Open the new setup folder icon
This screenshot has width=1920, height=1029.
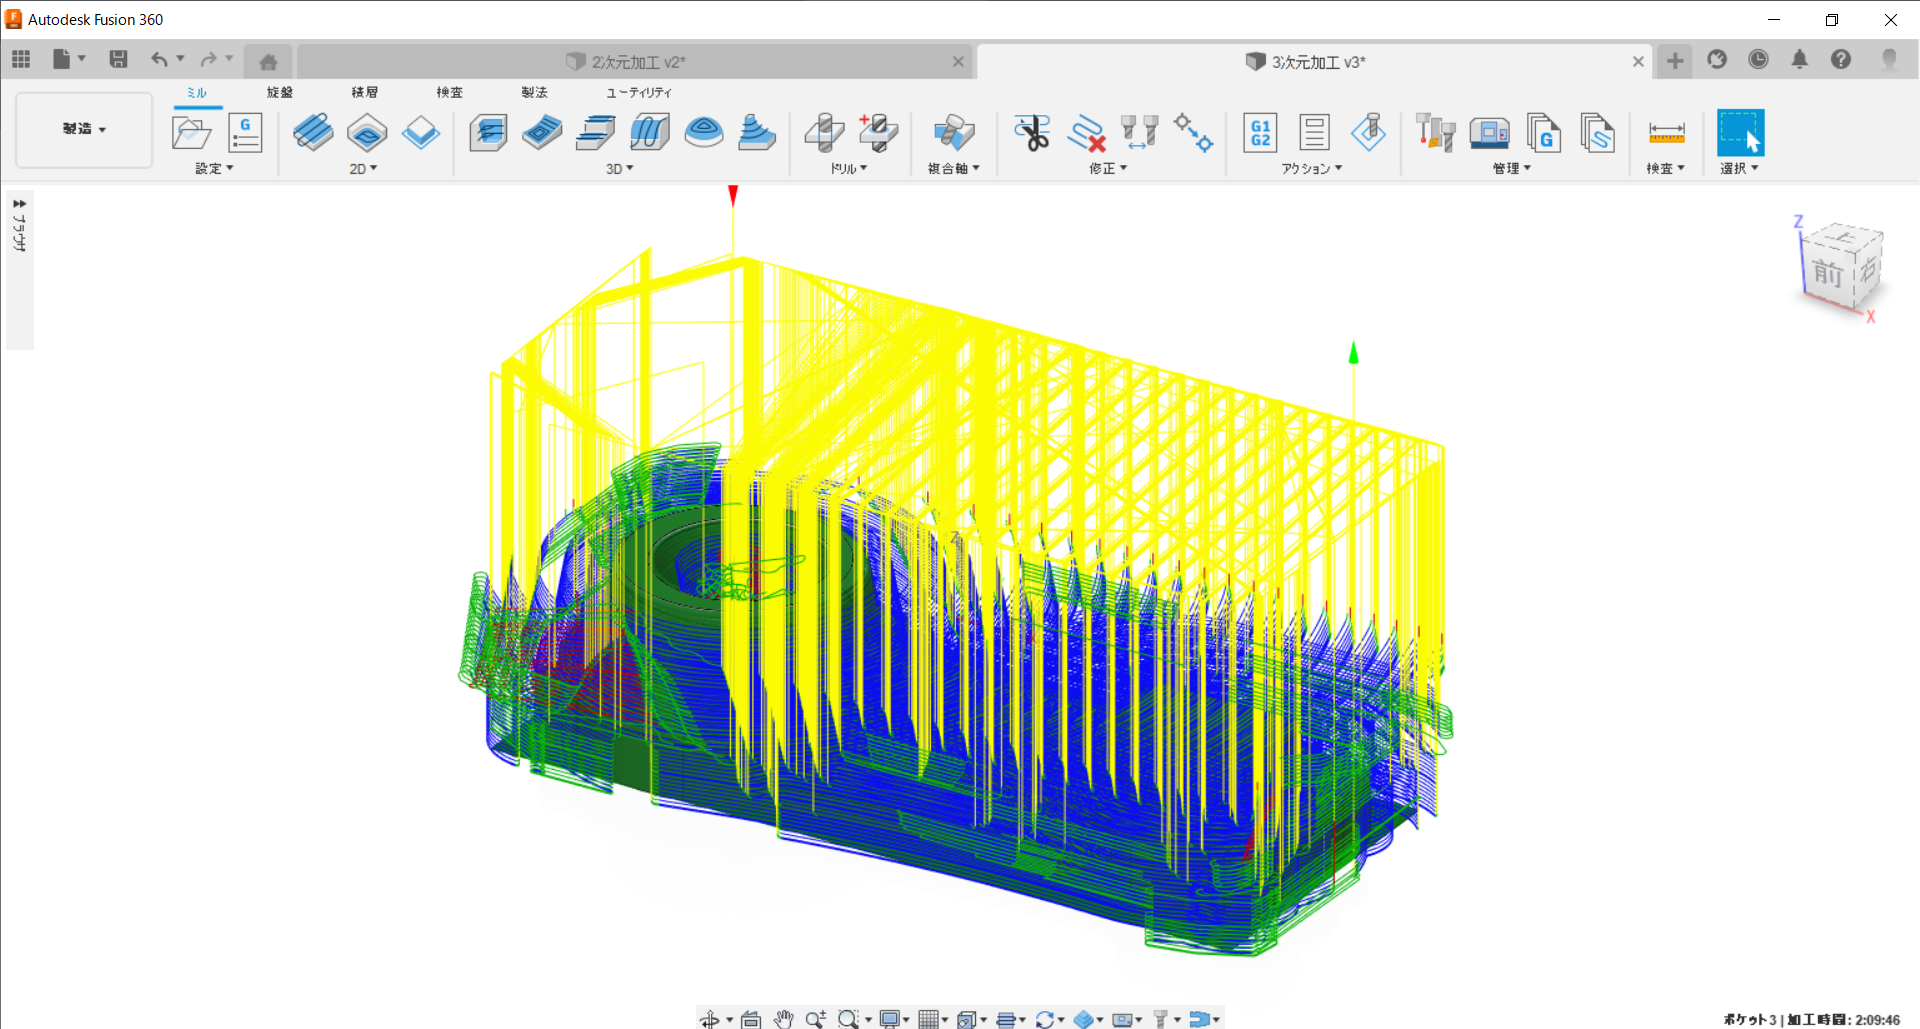191,133
